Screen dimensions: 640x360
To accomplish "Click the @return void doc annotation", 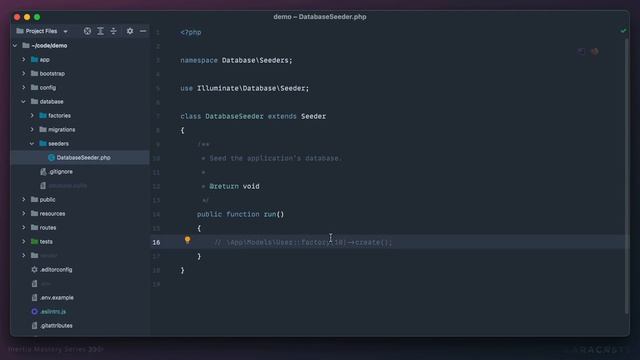I will [234, 187].
